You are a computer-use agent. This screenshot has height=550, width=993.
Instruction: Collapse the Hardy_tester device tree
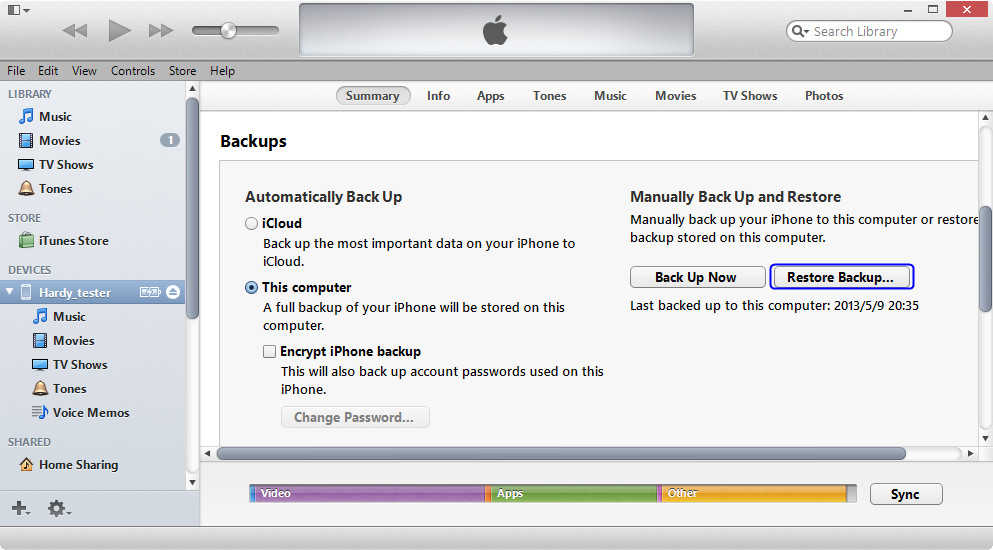coord(9,291)
